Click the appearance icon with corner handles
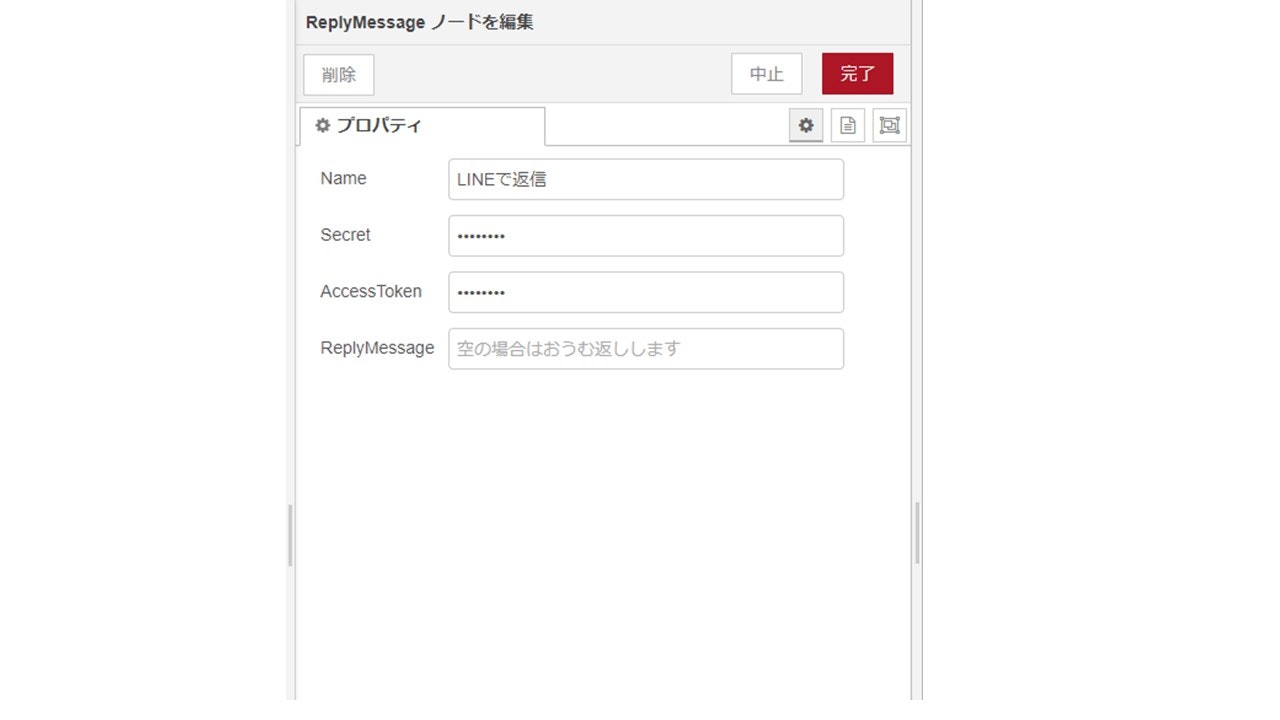The height and width of the screenshot is (720, 1280). pyautogui.click(x=888, y=125)
